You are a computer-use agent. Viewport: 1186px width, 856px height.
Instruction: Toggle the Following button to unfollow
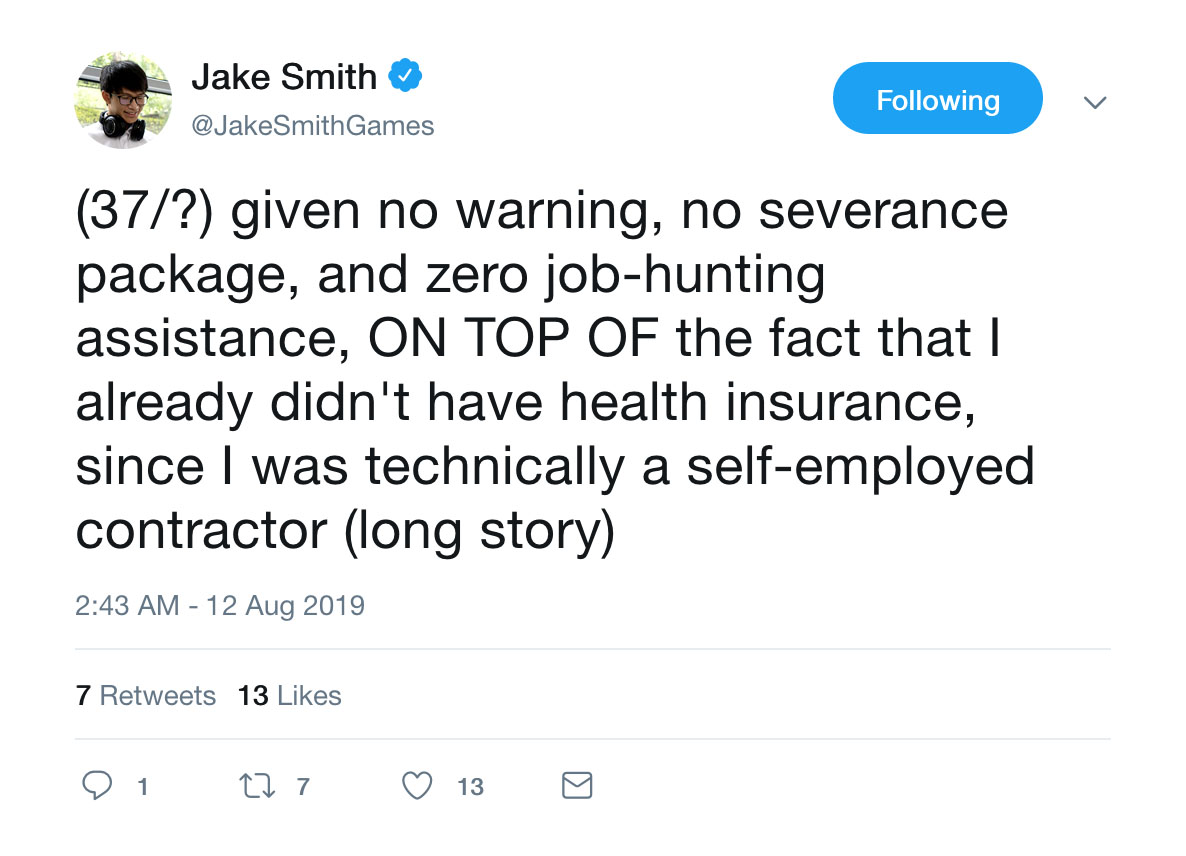coord(937,100)
